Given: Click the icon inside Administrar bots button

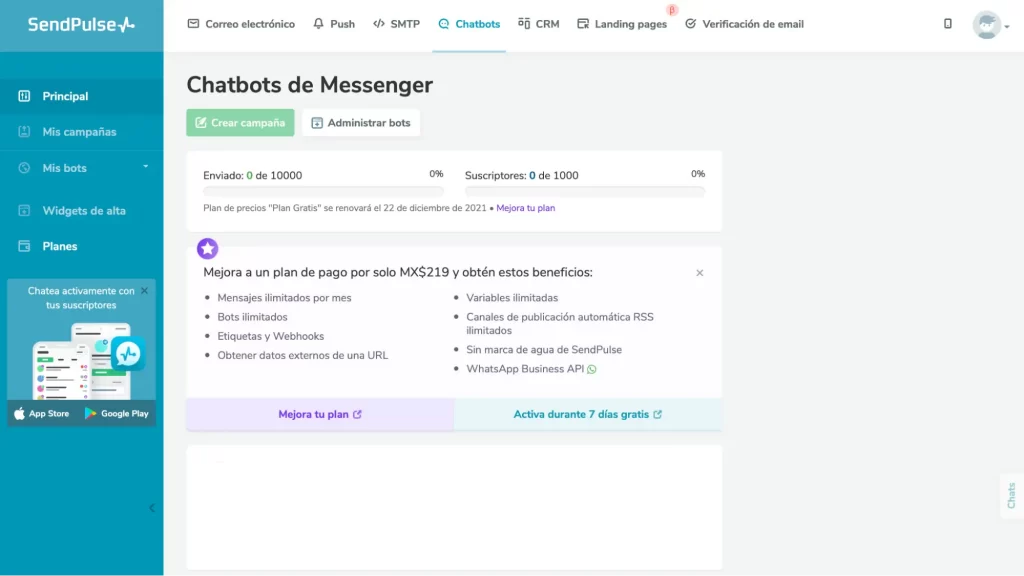Looking at the screenshot, I should (x=317, y=123).
